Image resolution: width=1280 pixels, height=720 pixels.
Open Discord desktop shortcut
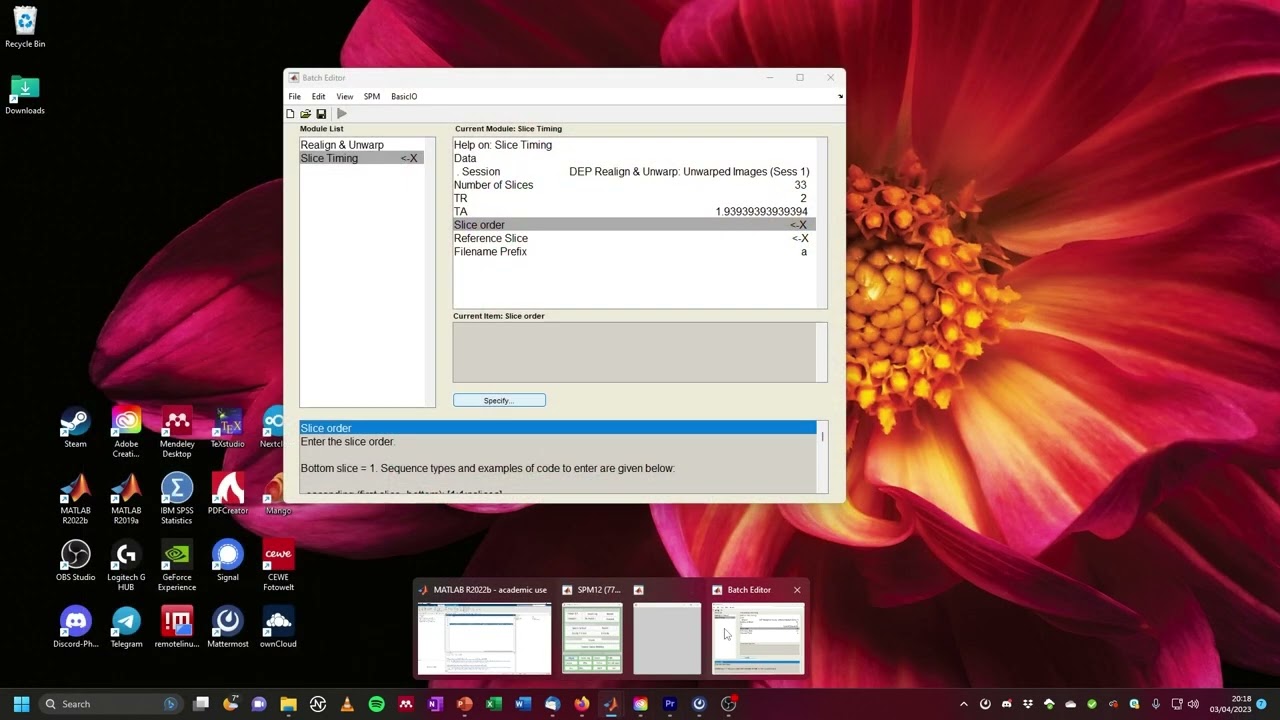point(75,628)
